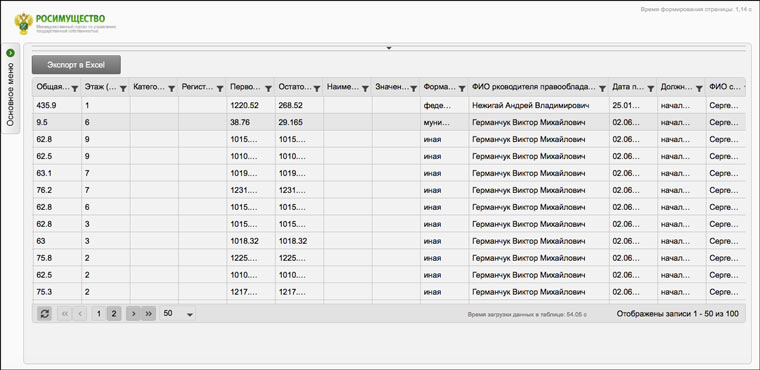Select the first-cost cell 1018.32

tap(251, 241)
